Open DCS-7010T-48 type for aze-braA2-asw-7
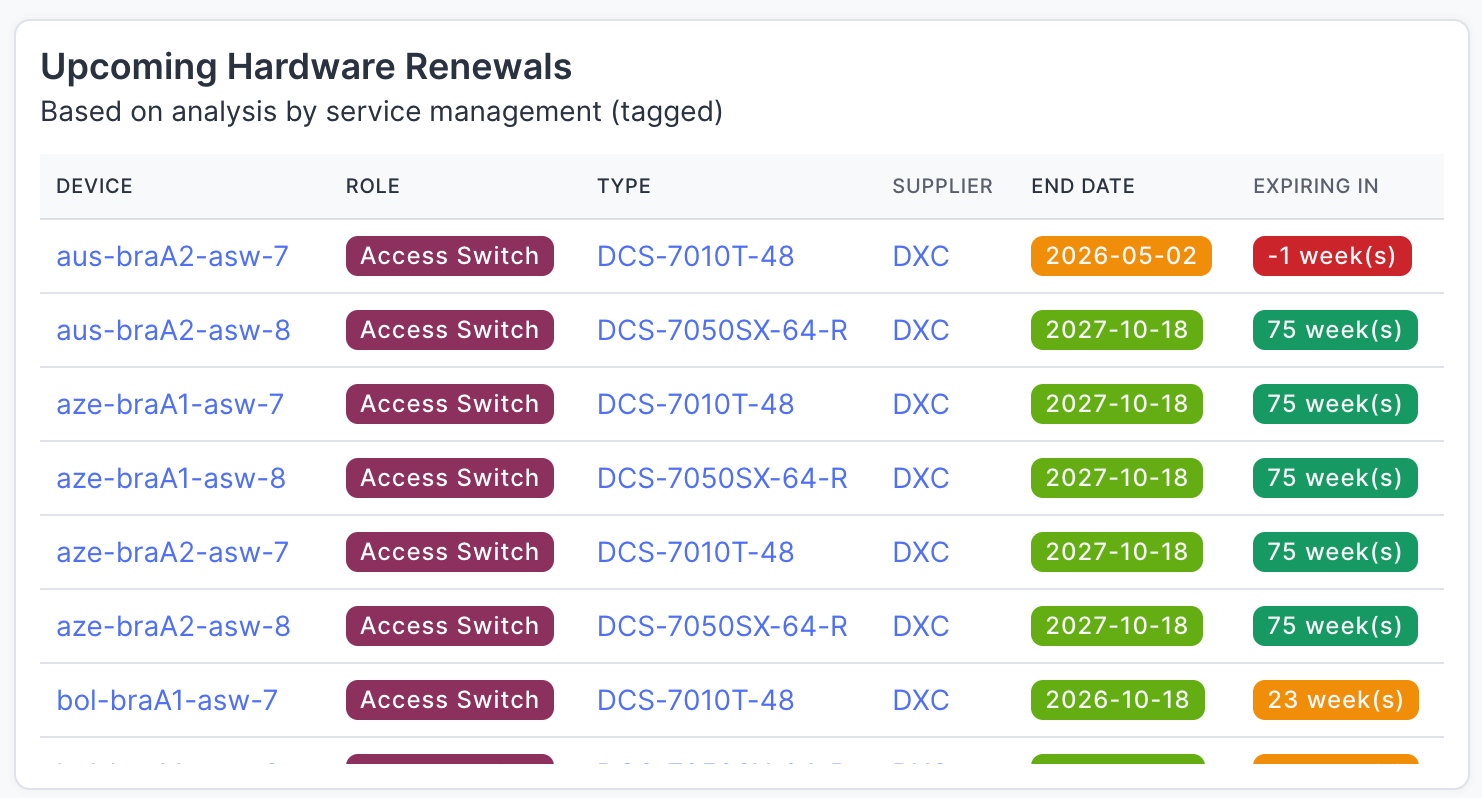The image size is (1482, 798). click(x=696, y=552)
